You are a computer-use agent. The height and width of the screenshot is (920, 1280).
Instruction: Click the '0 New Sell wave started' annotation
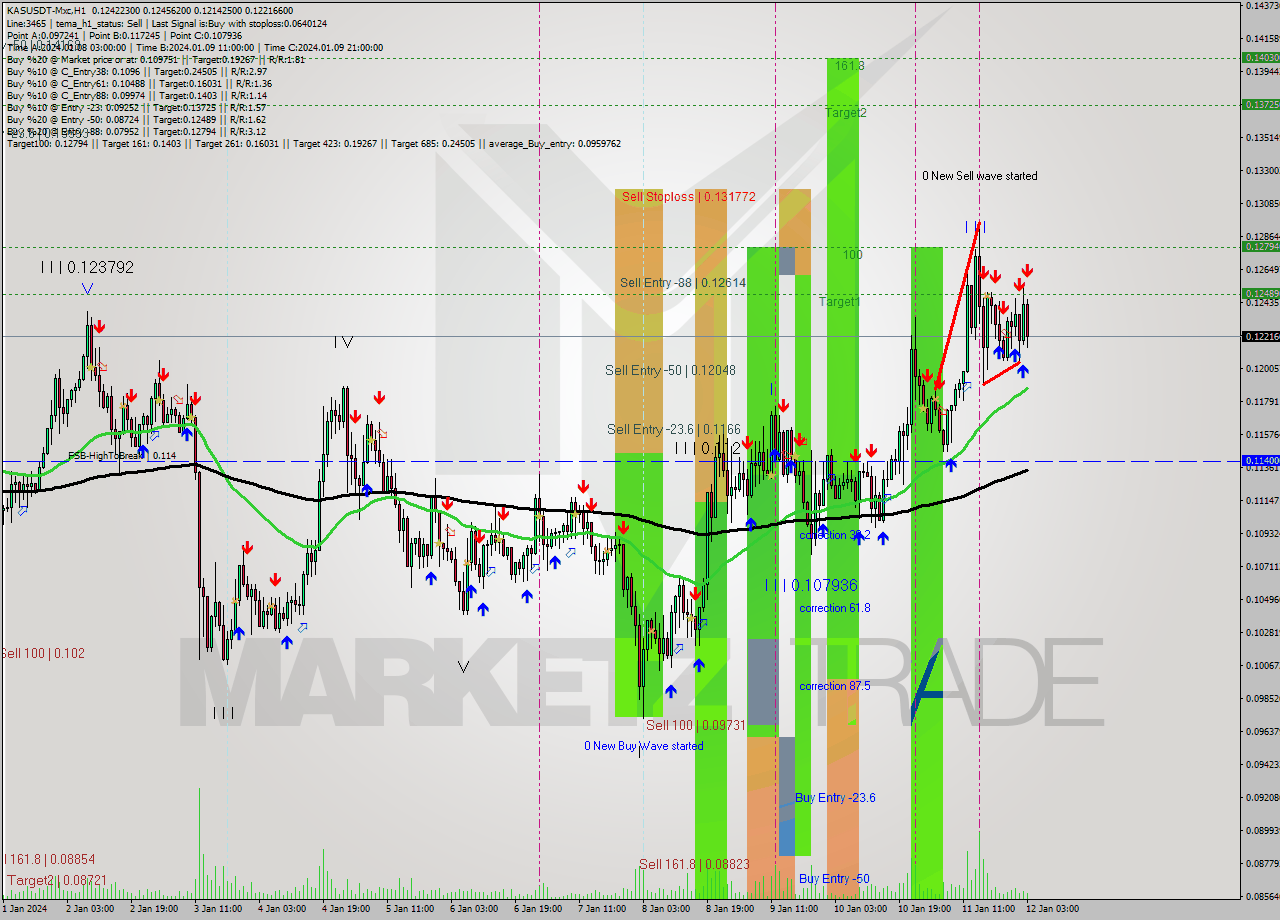point(979,176)
